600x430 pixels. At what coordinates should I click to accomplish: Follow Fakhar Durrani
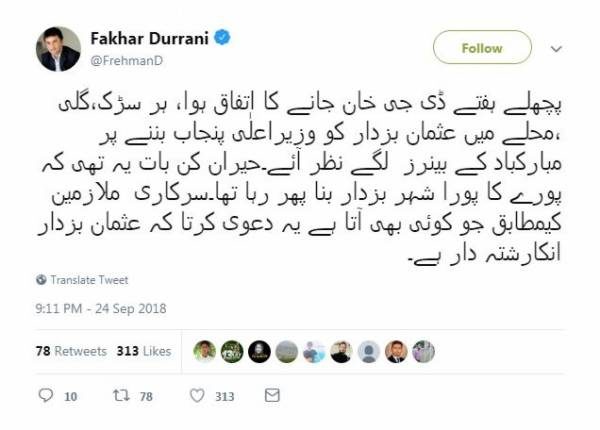click(x=482, y=47)
